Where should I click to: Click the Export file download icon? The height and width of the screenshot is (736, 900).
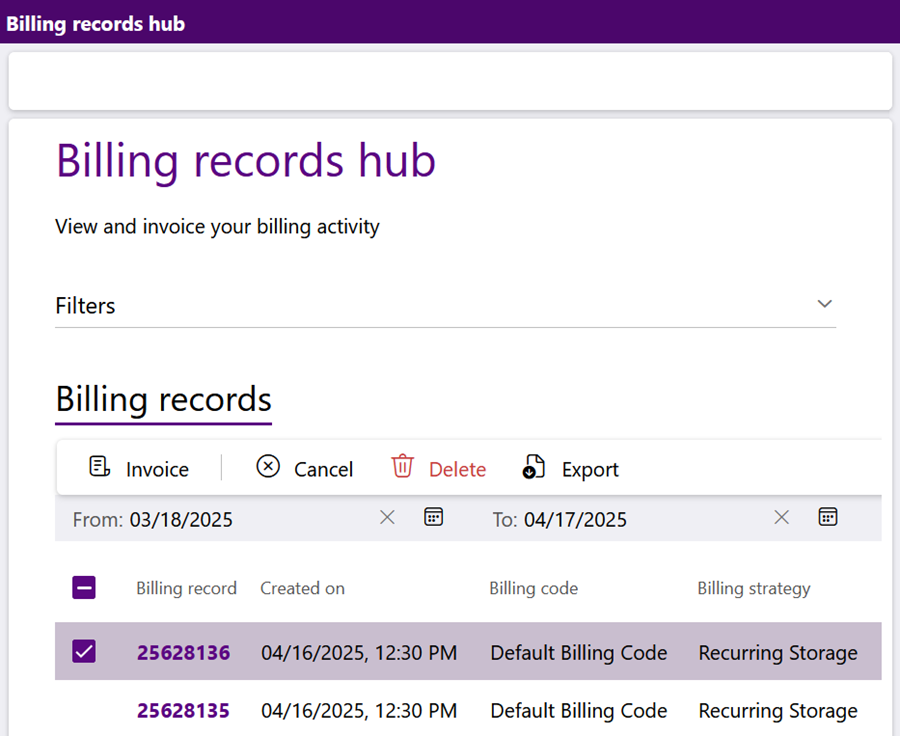pyautogui.click(x=533, y=467)
